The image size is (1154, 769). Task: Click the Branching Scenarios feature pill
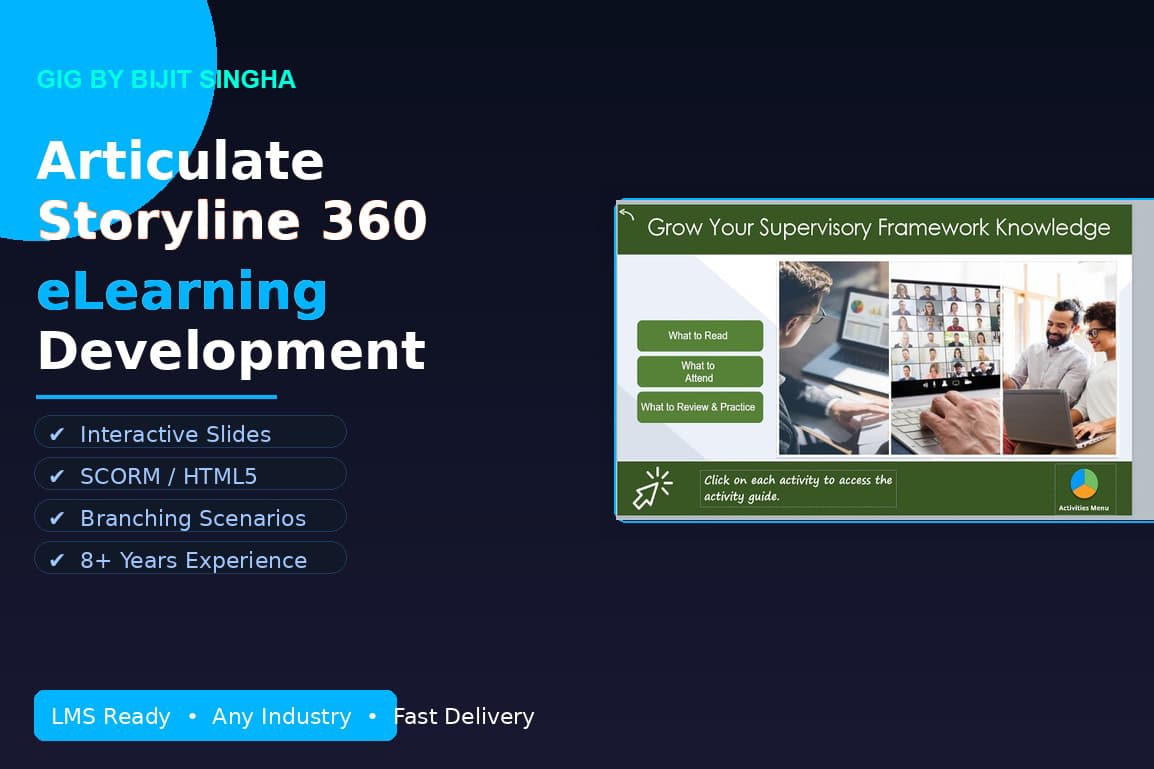point(191,516)
